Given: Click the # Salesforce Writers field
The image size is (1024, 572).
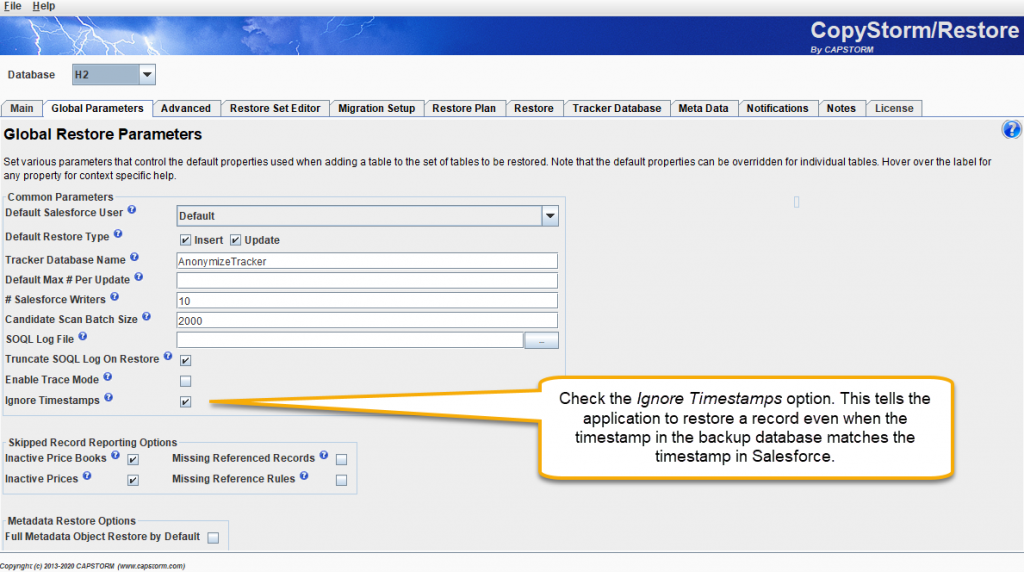Looking at the screenshot, I should (x=367, y=300).
